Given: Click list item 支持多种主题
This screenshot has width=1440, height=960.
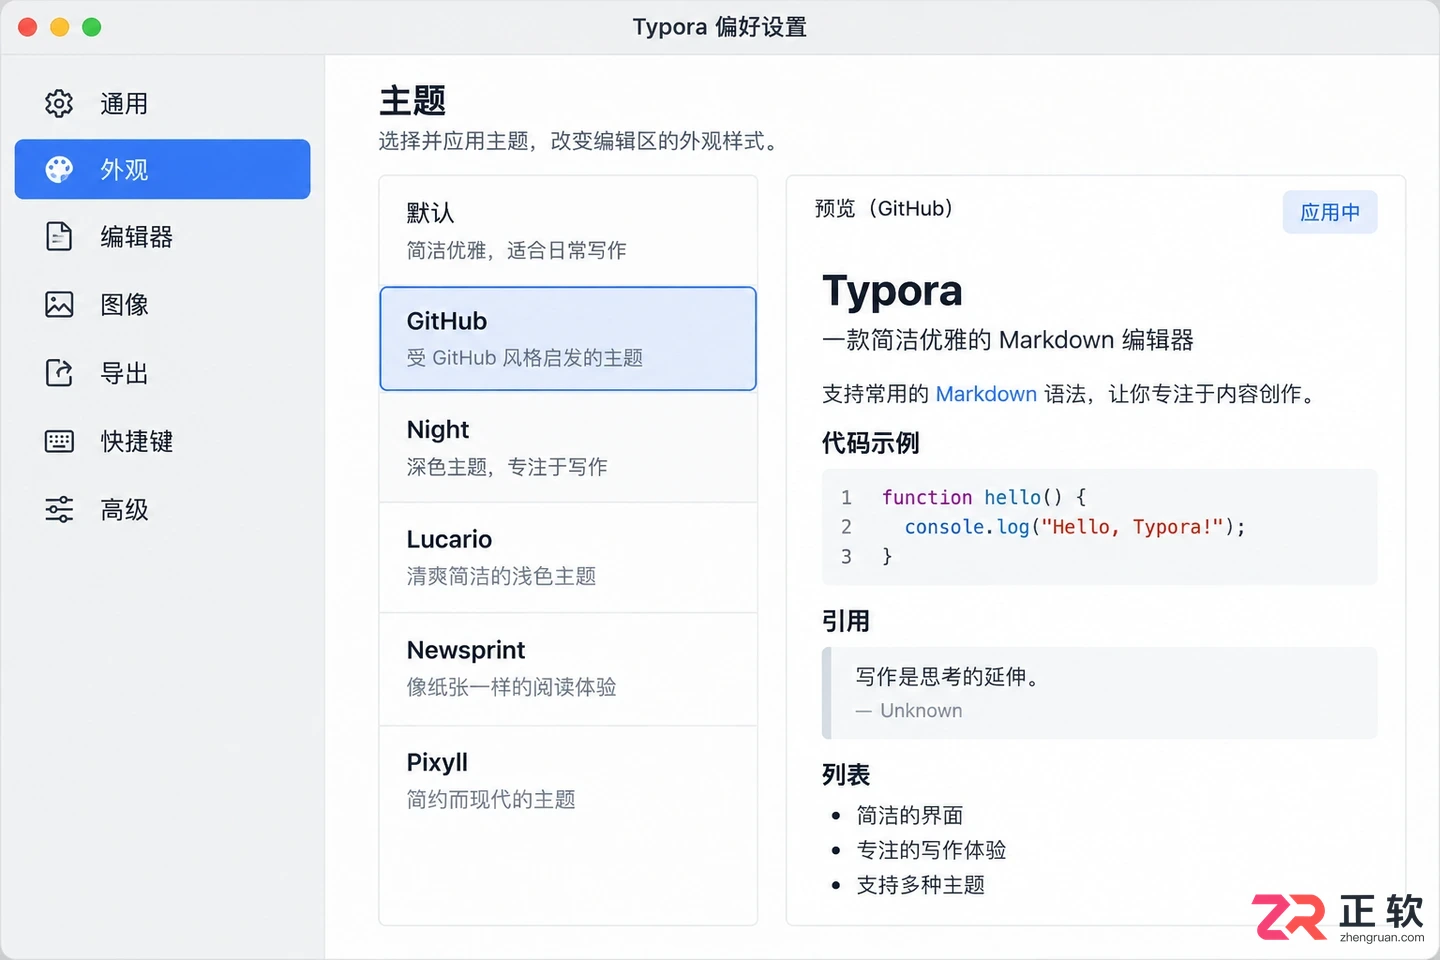Looking at the screenshot, I should click(920, 885).
